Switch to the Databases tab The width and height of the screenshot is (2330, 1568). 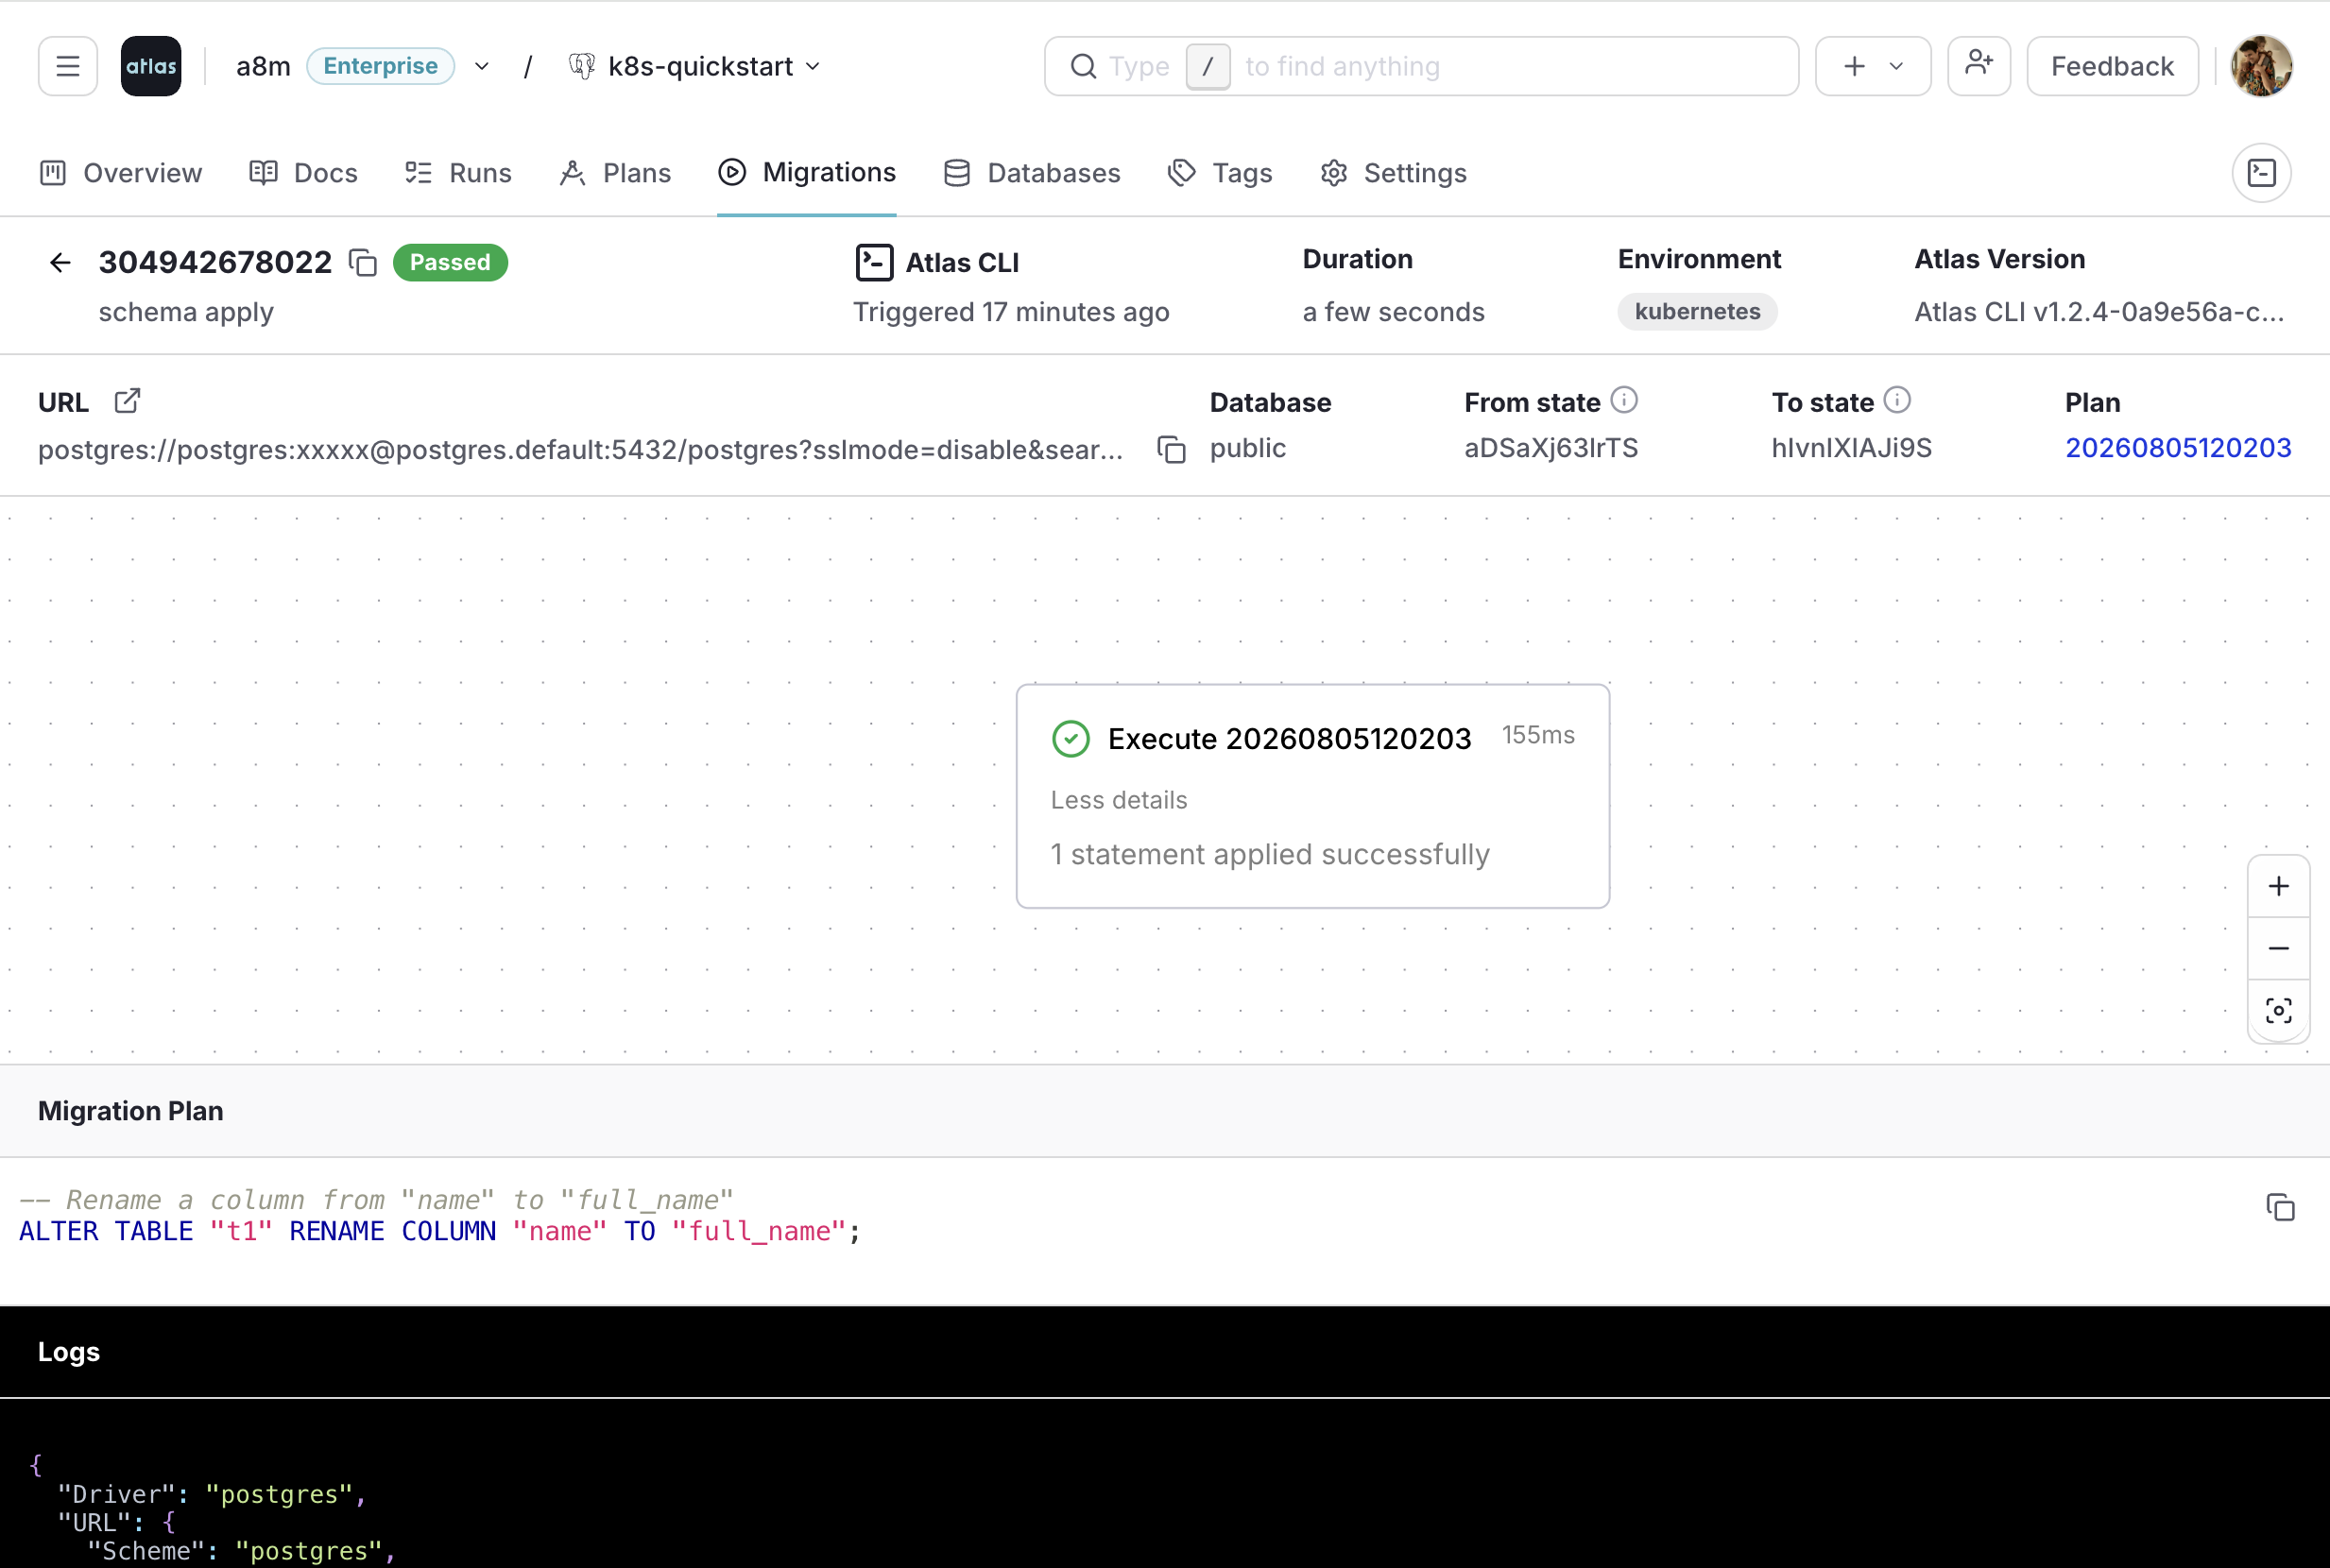tap(1031, 173)
